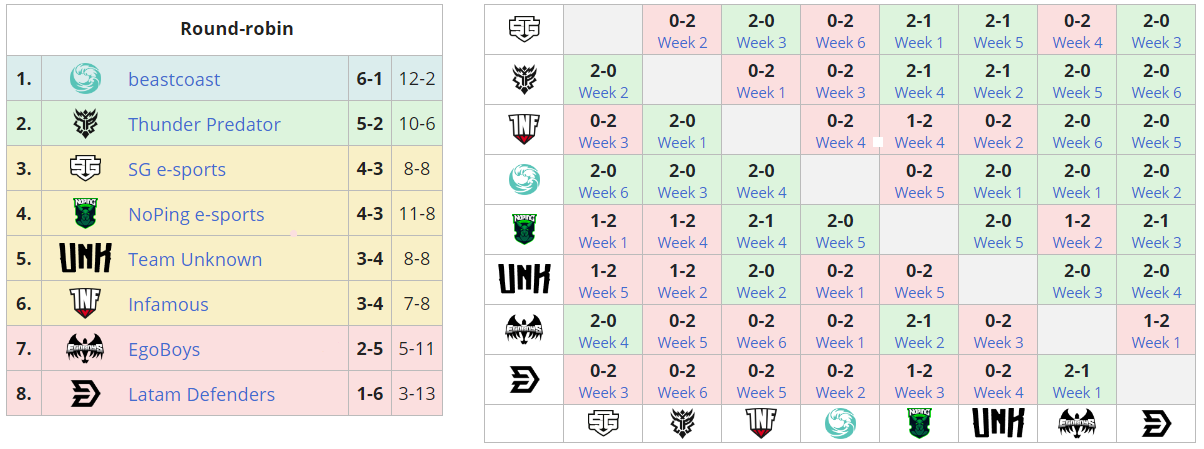Open the beastcoast team name link
This screenshot has width=1204, height=449.
click(x=174, y=79)
